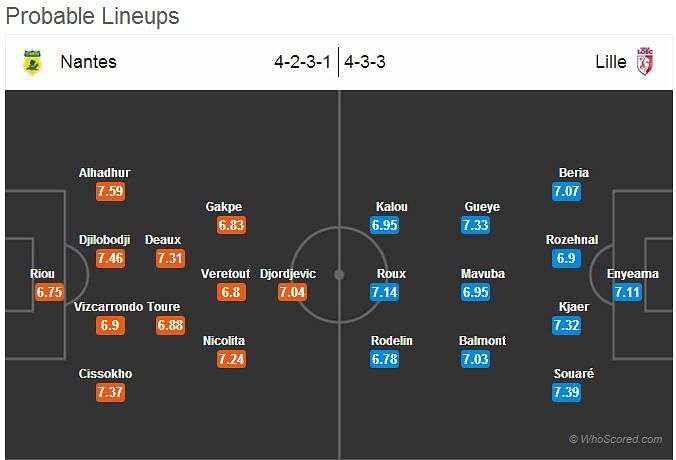
Task: Click player name Rozehnal
Action: 574,240
